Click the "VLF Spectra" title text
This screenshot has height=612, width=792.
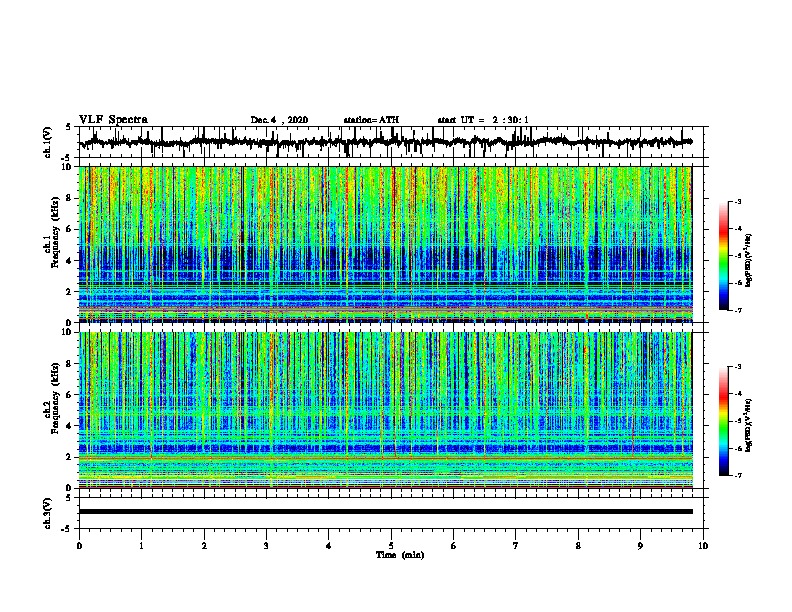tap(113, 120)
